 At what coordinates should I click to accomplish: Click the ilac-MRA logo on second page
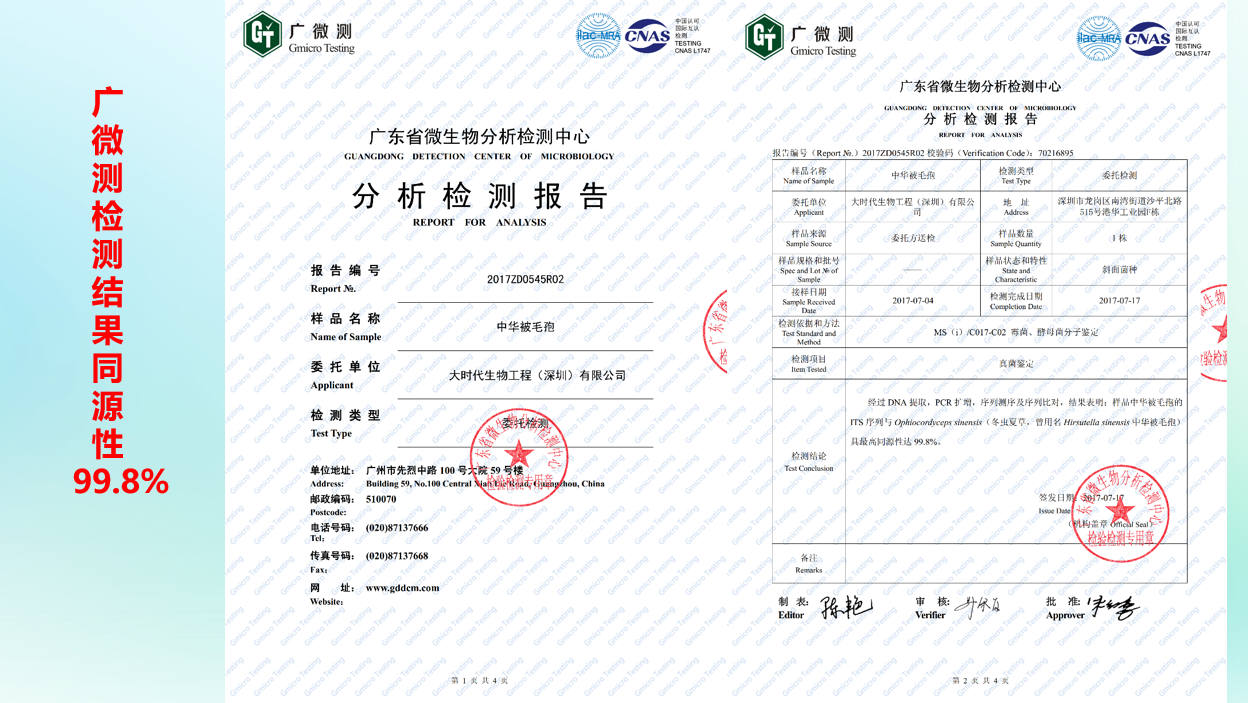[x=1099, y=39]
